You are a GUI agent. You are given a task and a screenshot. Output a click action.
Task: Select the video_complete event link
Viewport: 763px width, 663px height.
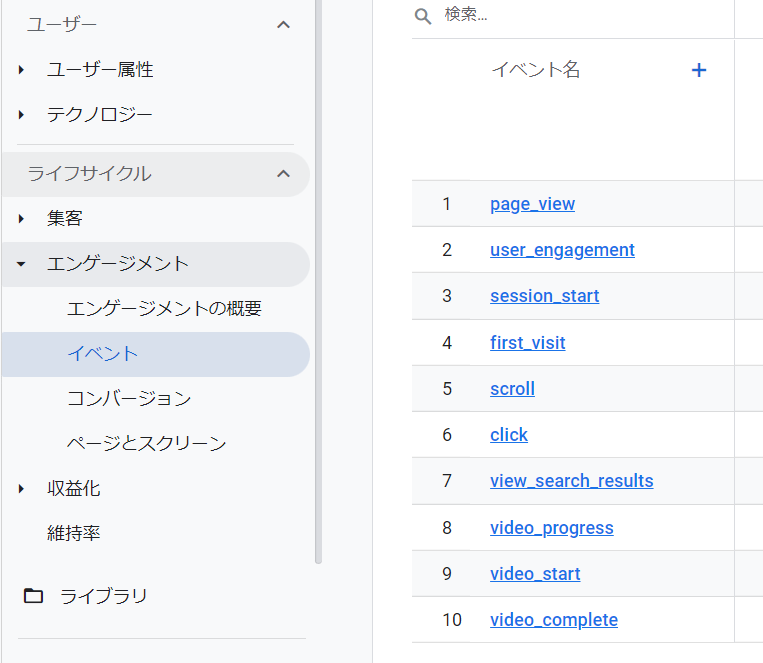pos(553,620)
